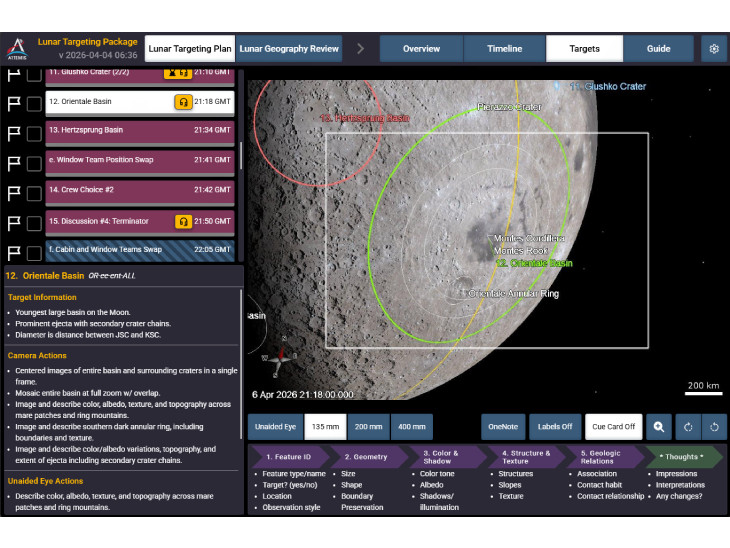This screenshot has width=730, height=548.
Task: Click the headphones icon on Discussion #4: Terminator
Action: [183, 221]
